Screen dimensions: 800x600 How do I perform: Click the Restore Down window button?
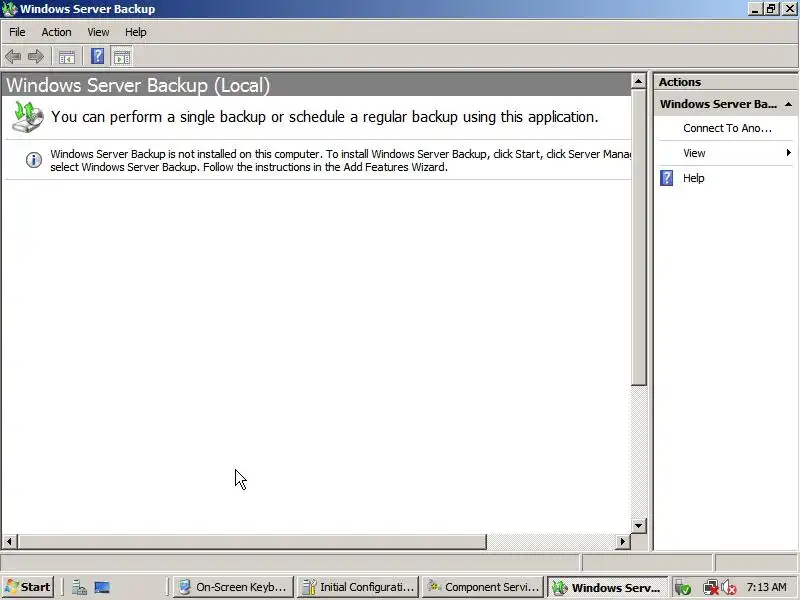(771, 9)
